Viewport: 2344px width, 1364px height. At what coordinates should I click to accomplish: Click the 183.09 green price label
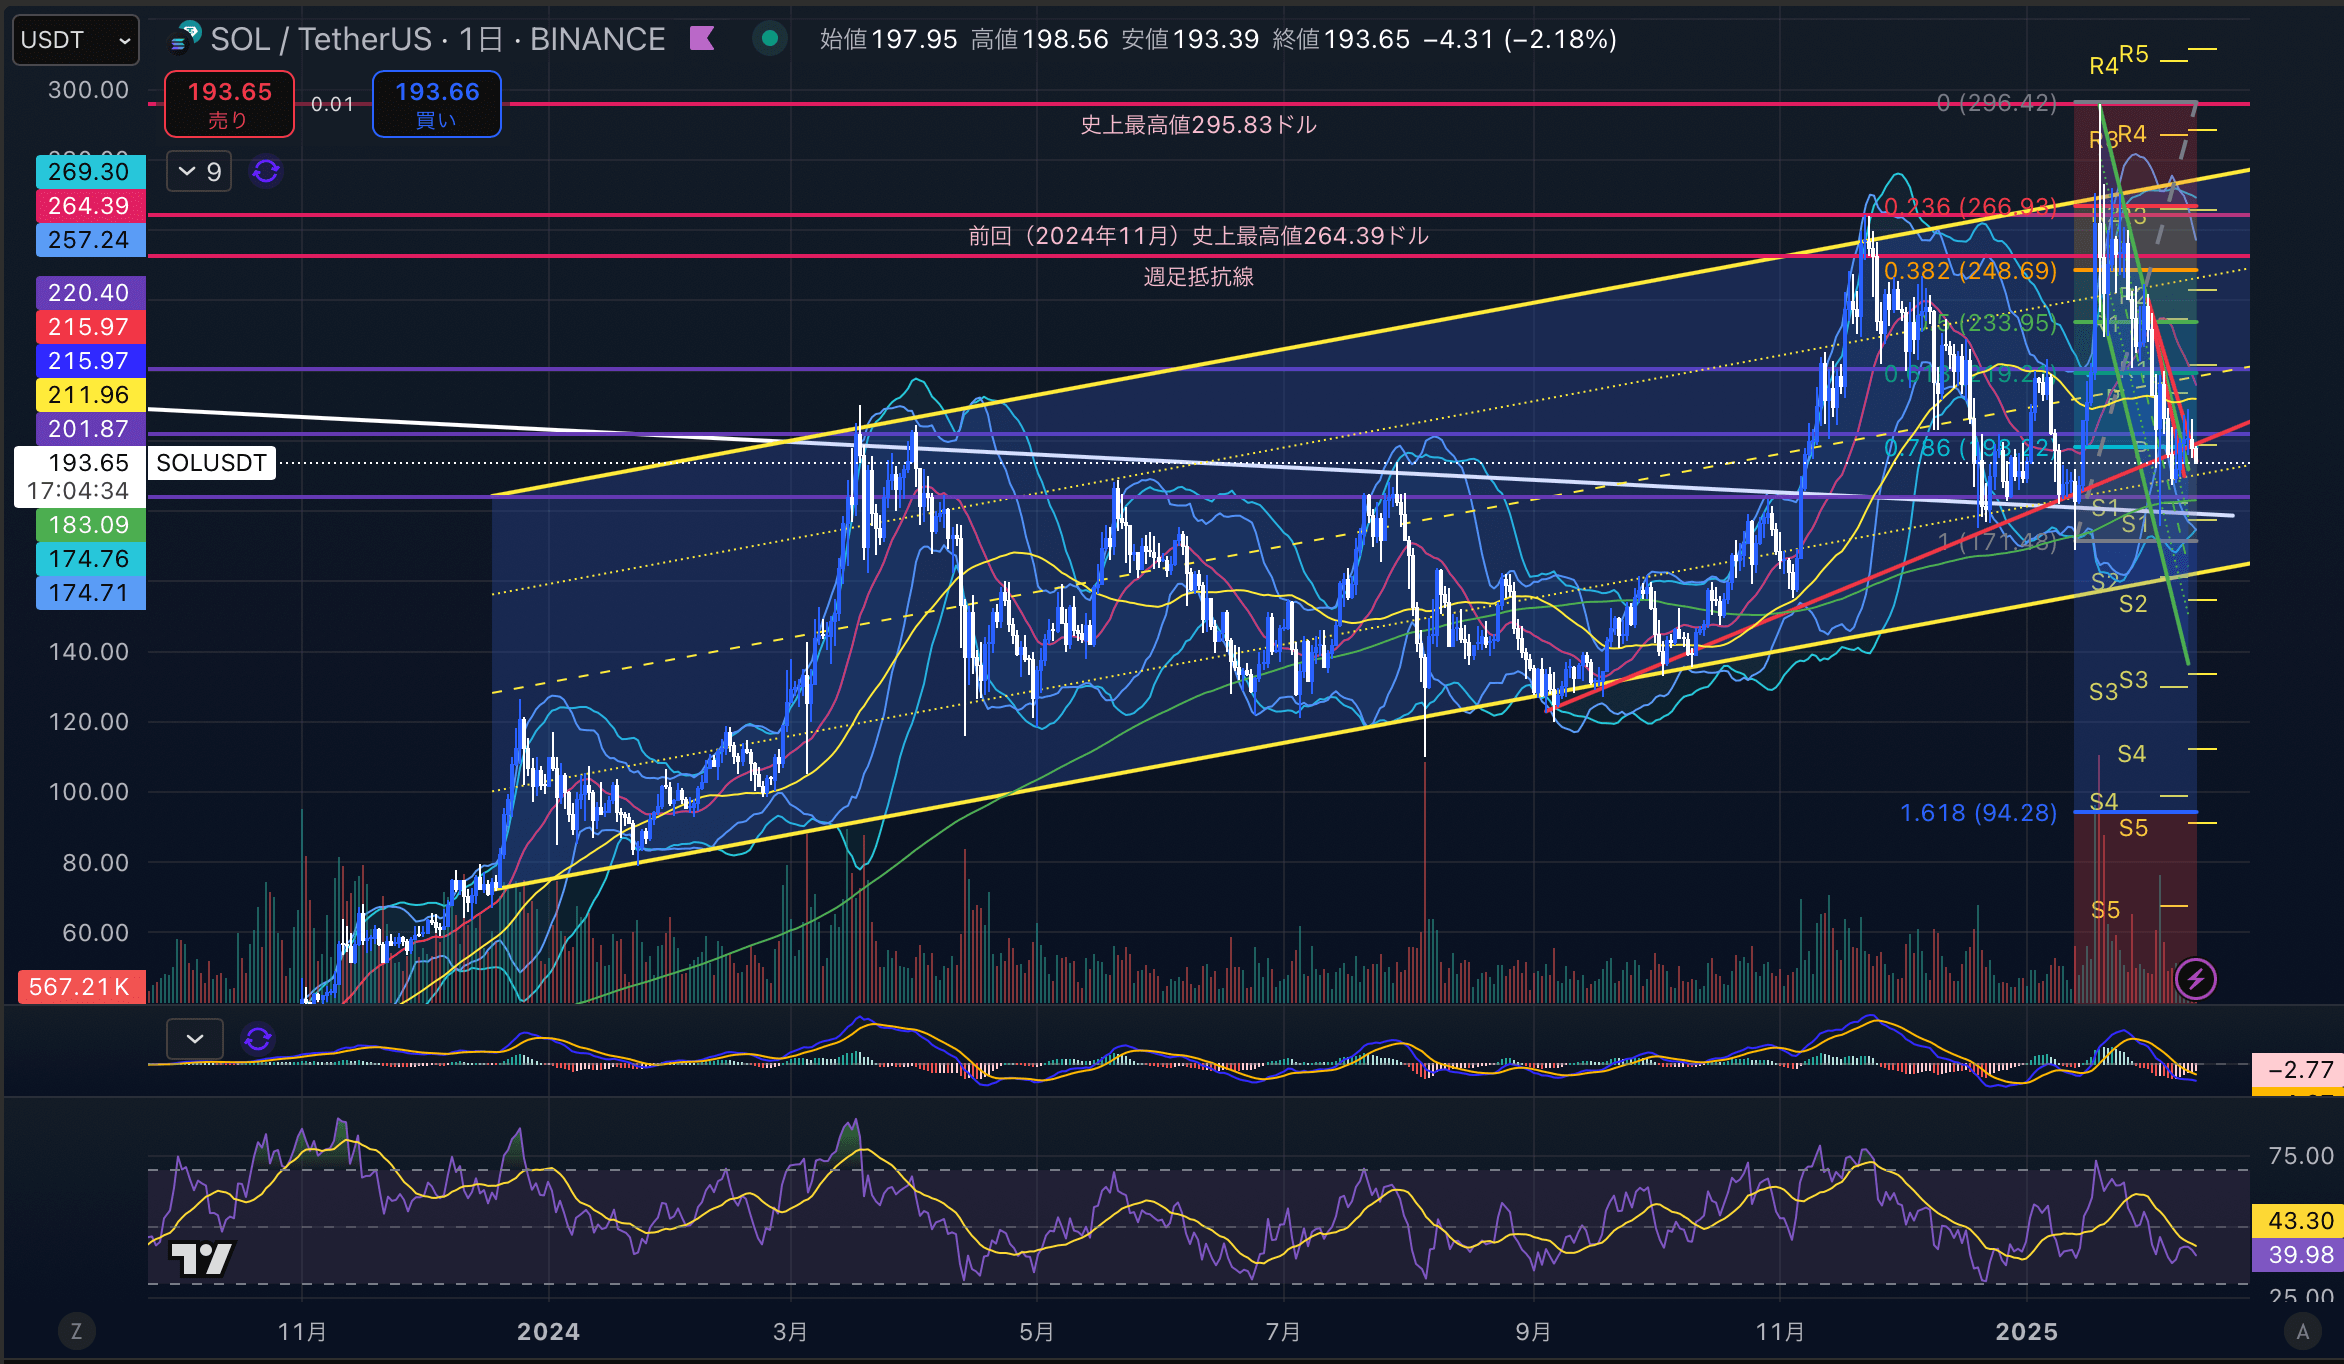coord(90,525)
